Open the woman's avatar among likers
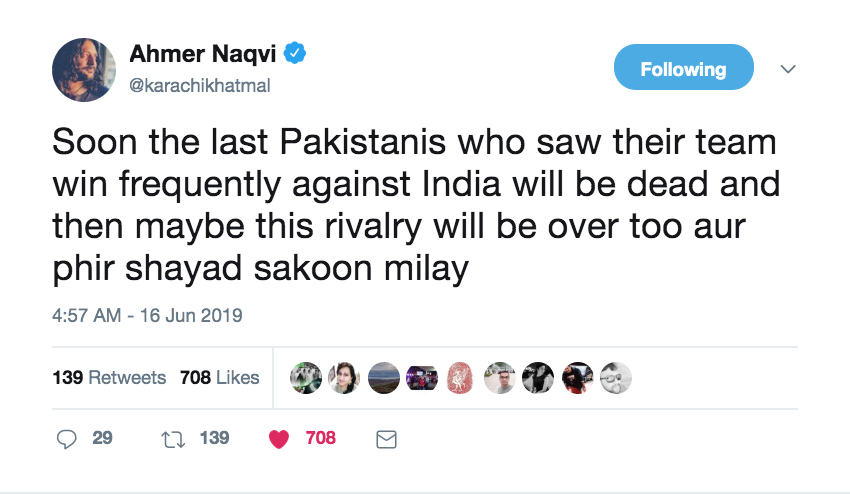 click(344, 378)
